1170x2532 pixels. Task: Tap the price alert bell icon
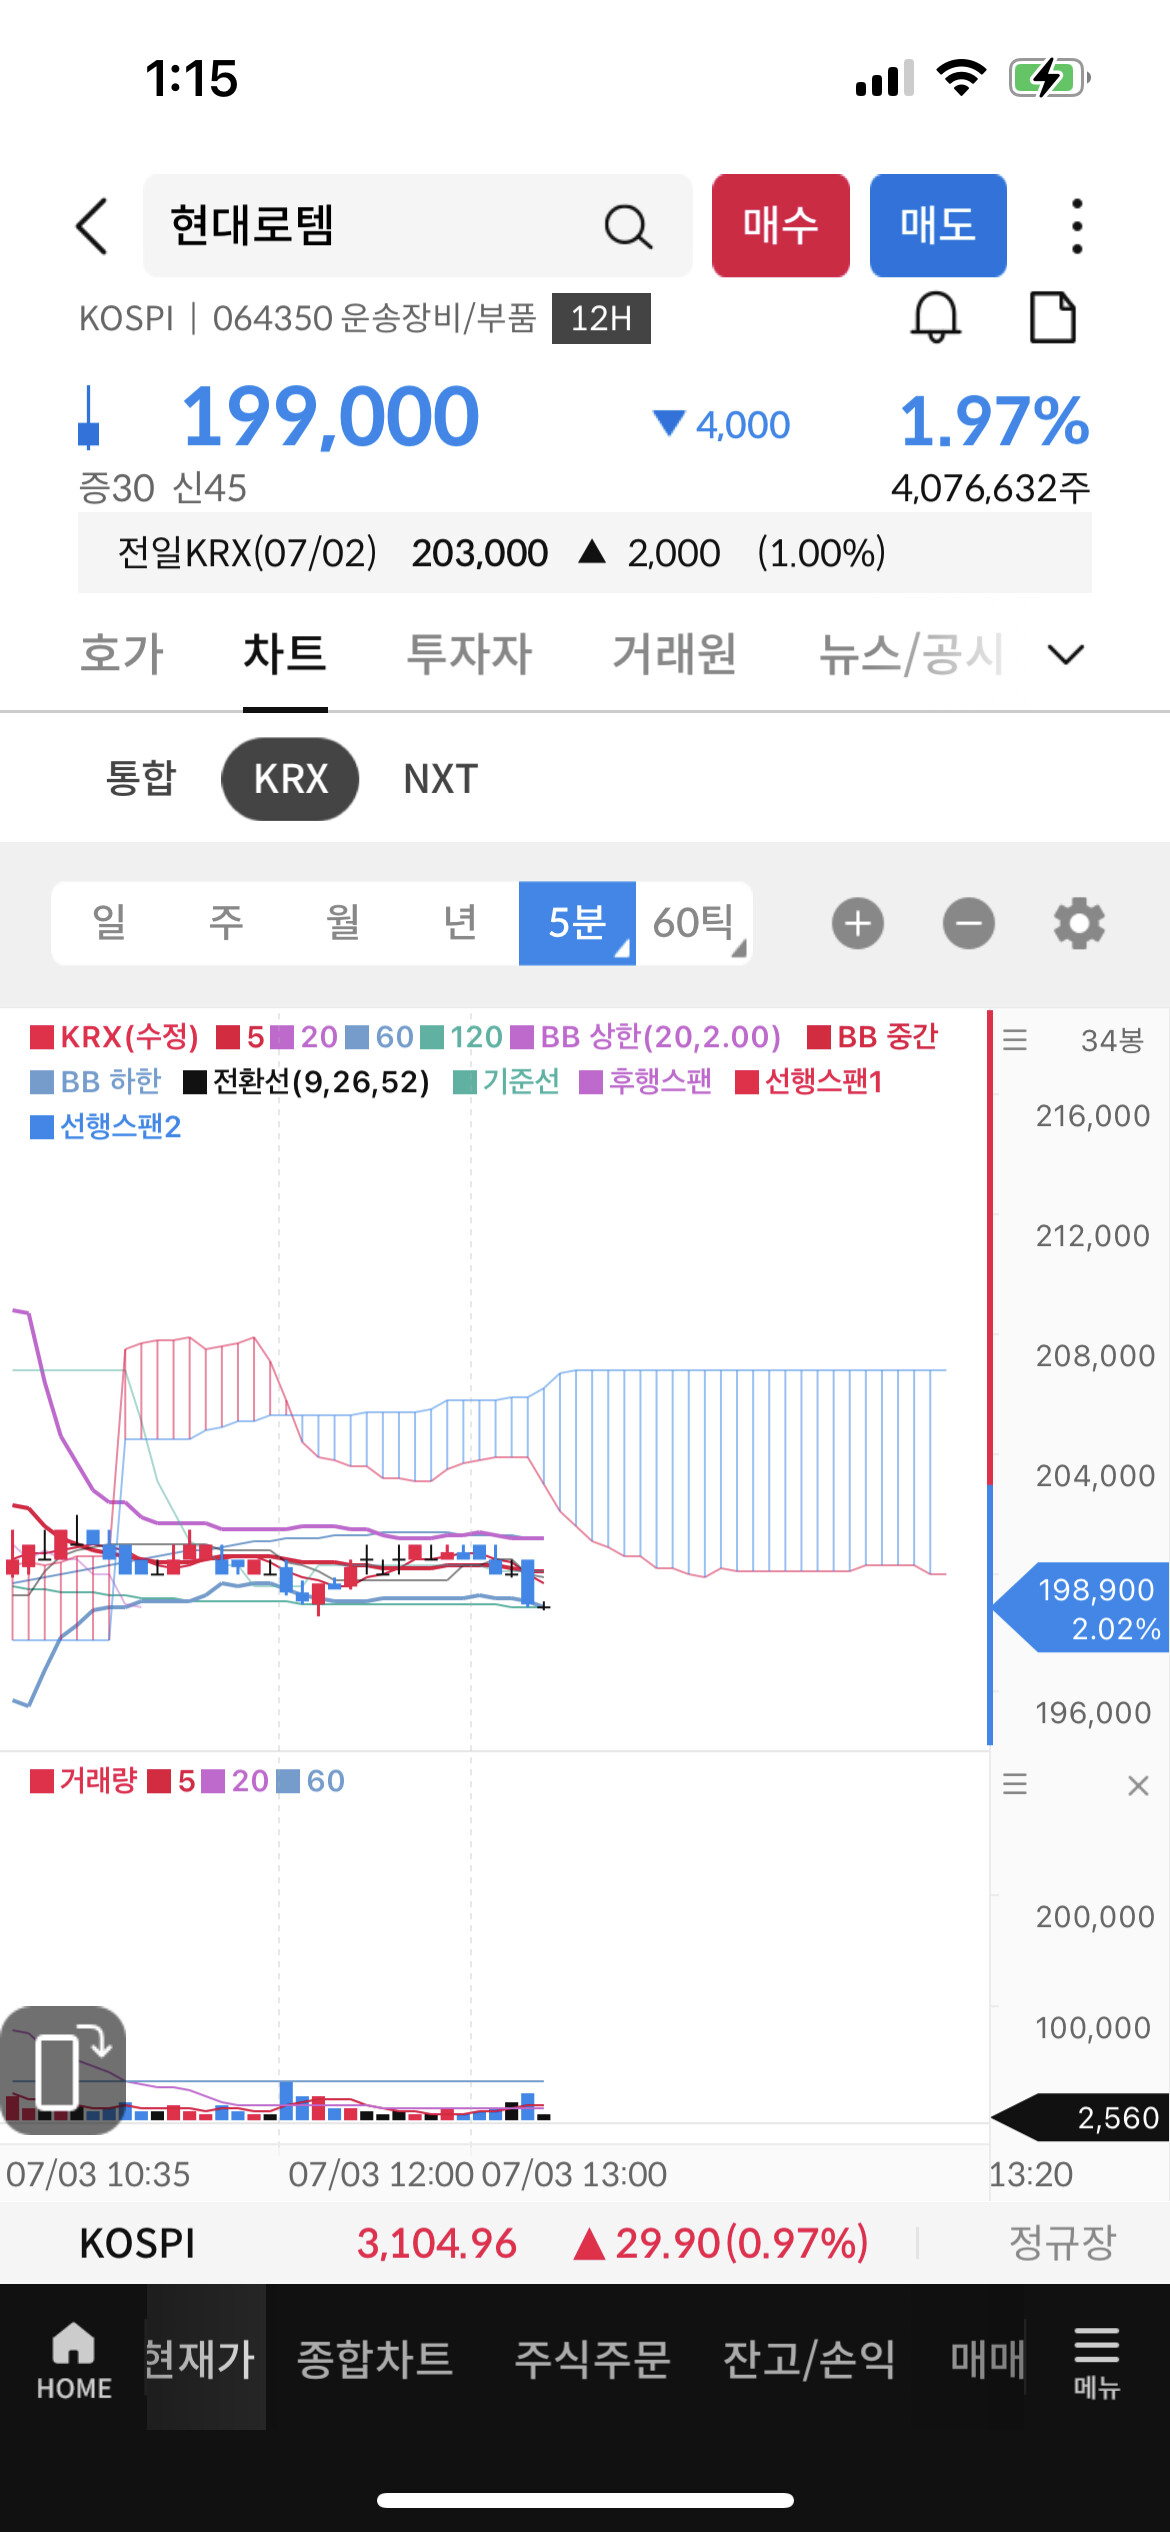[935, 318]
